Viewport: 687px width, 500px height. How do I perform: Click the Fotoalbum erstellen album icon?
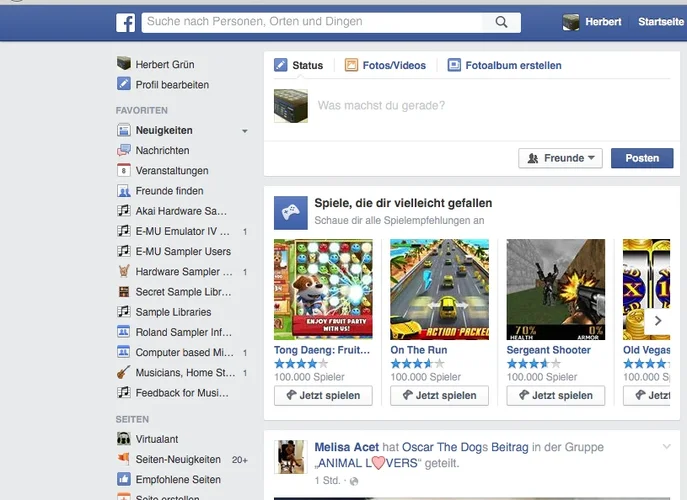pyautogui.click(x=454, y=65)
